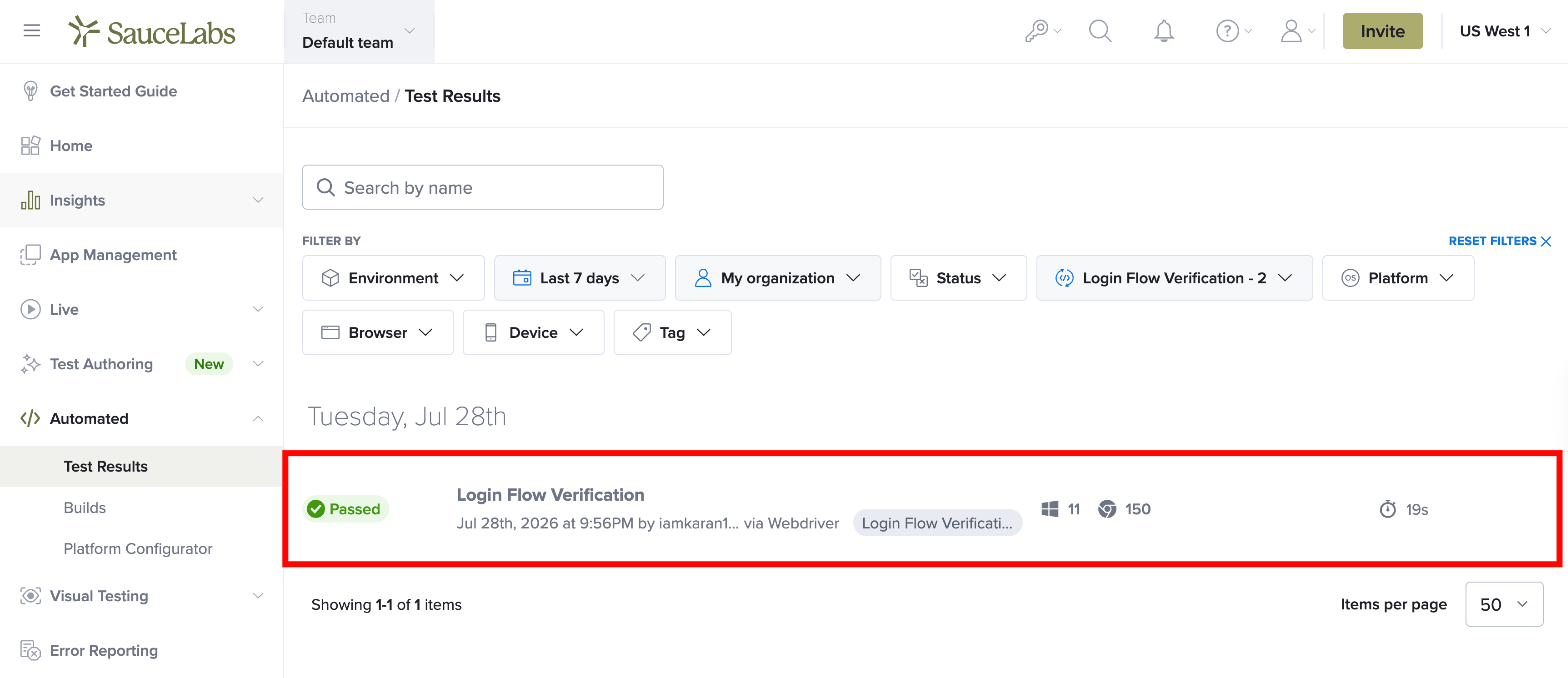Open the notifications bell
The height and width of the screenshot is (678, 1568).
[x=1164, y=31]
